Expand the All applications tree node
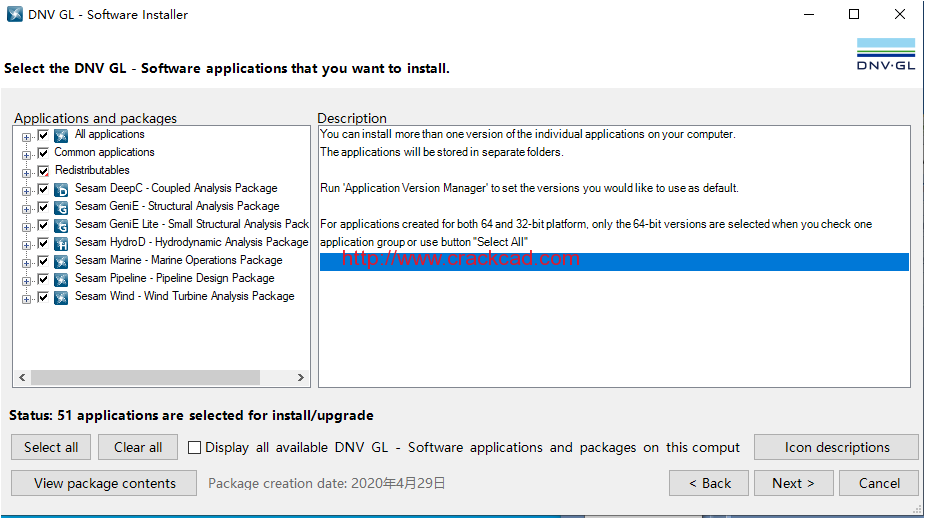The image size is (925, 519). [x=26, y=137]
